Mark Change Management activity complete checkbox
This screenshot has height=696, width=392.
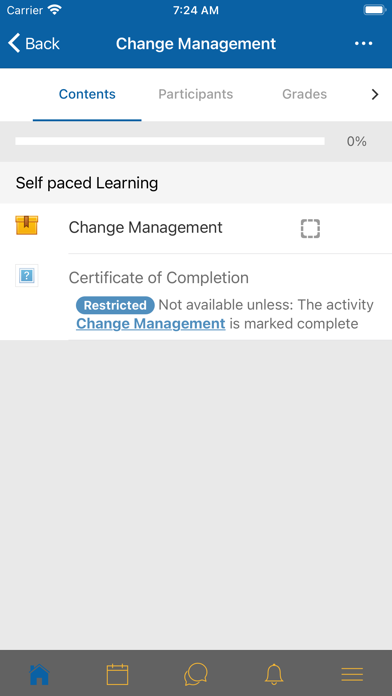click(x=310, y=229)
